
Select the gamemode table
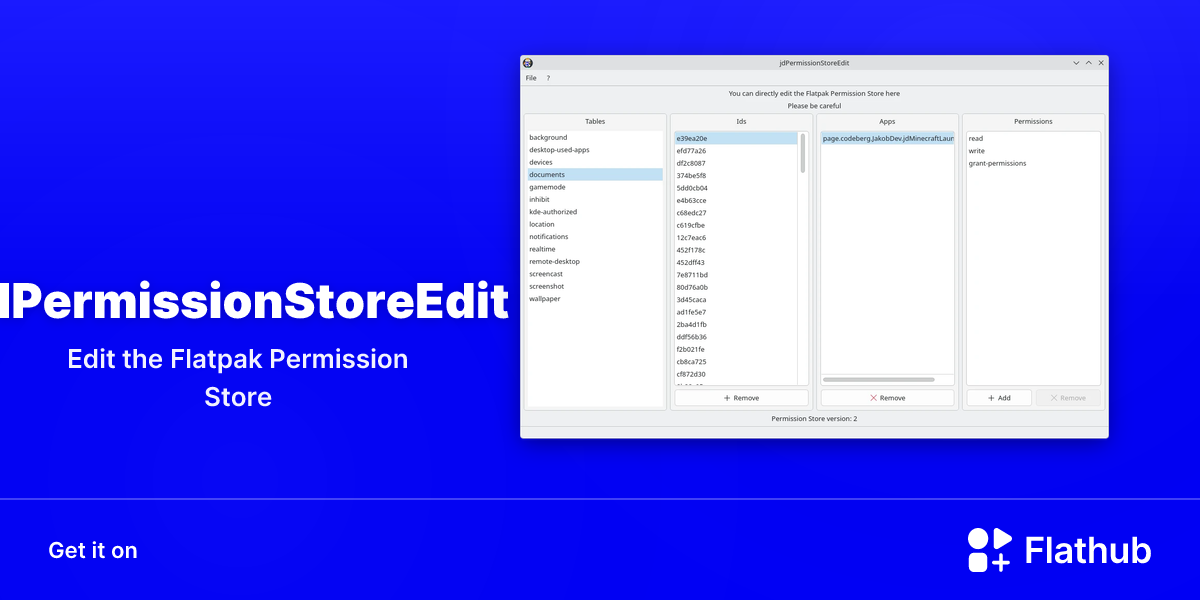[x=595, y=187]
